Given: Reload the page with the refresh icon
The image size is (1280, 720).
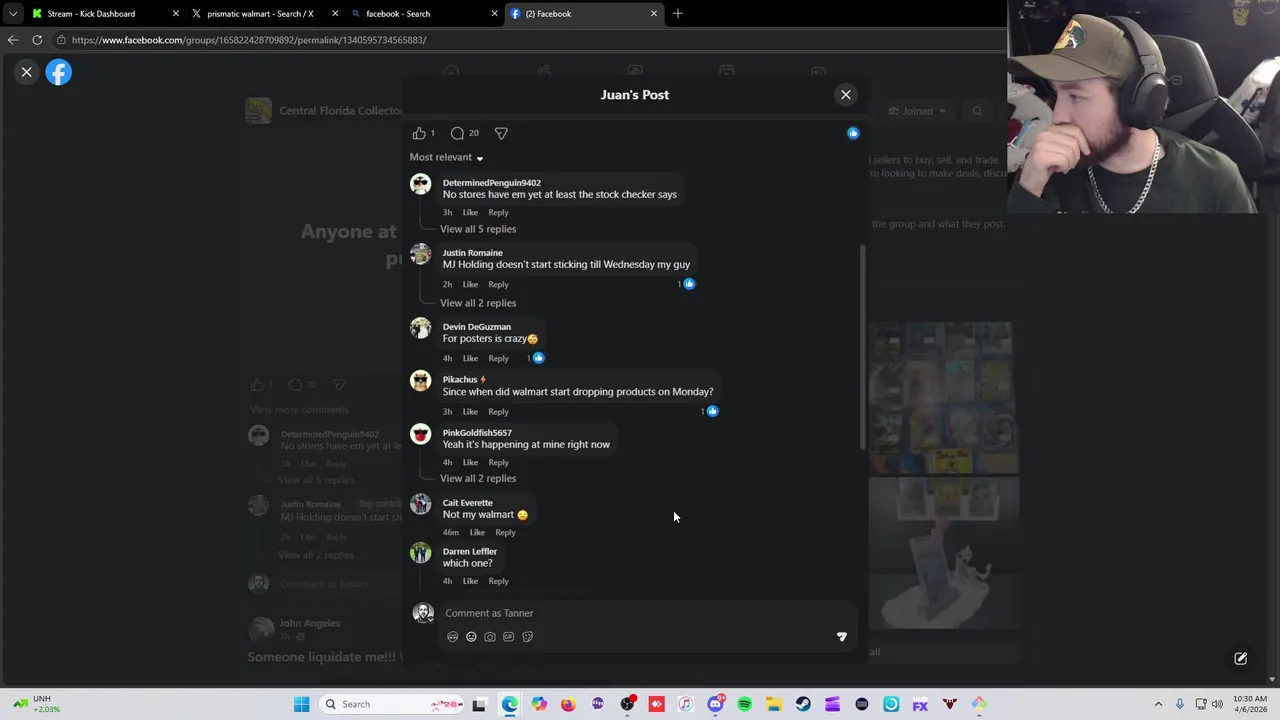Looking at the screenshot, I should 37,40.
